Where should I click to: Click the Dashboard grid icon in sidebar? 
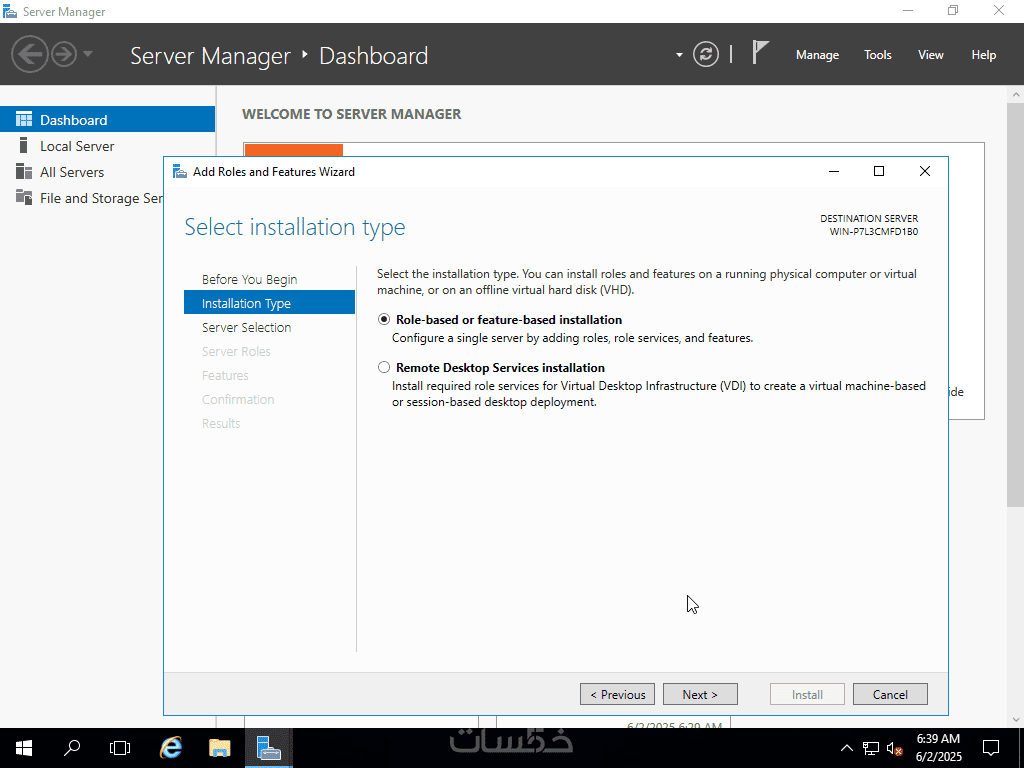pos(24,119)
